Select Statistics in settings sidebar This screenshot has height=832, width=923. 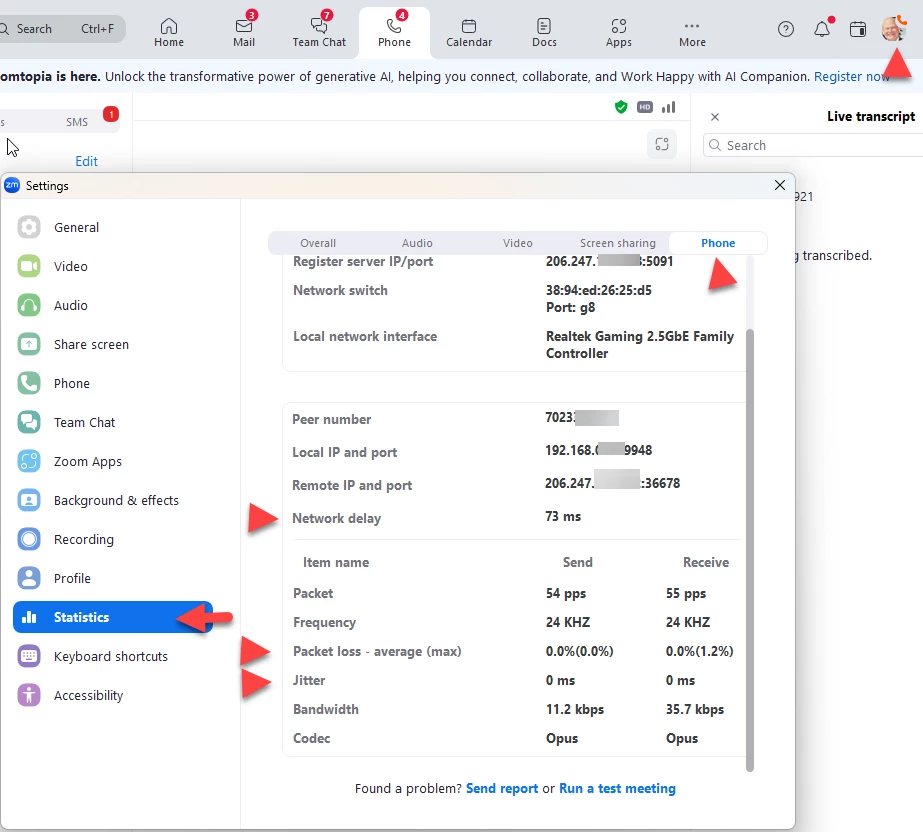[x=112, y=617]
